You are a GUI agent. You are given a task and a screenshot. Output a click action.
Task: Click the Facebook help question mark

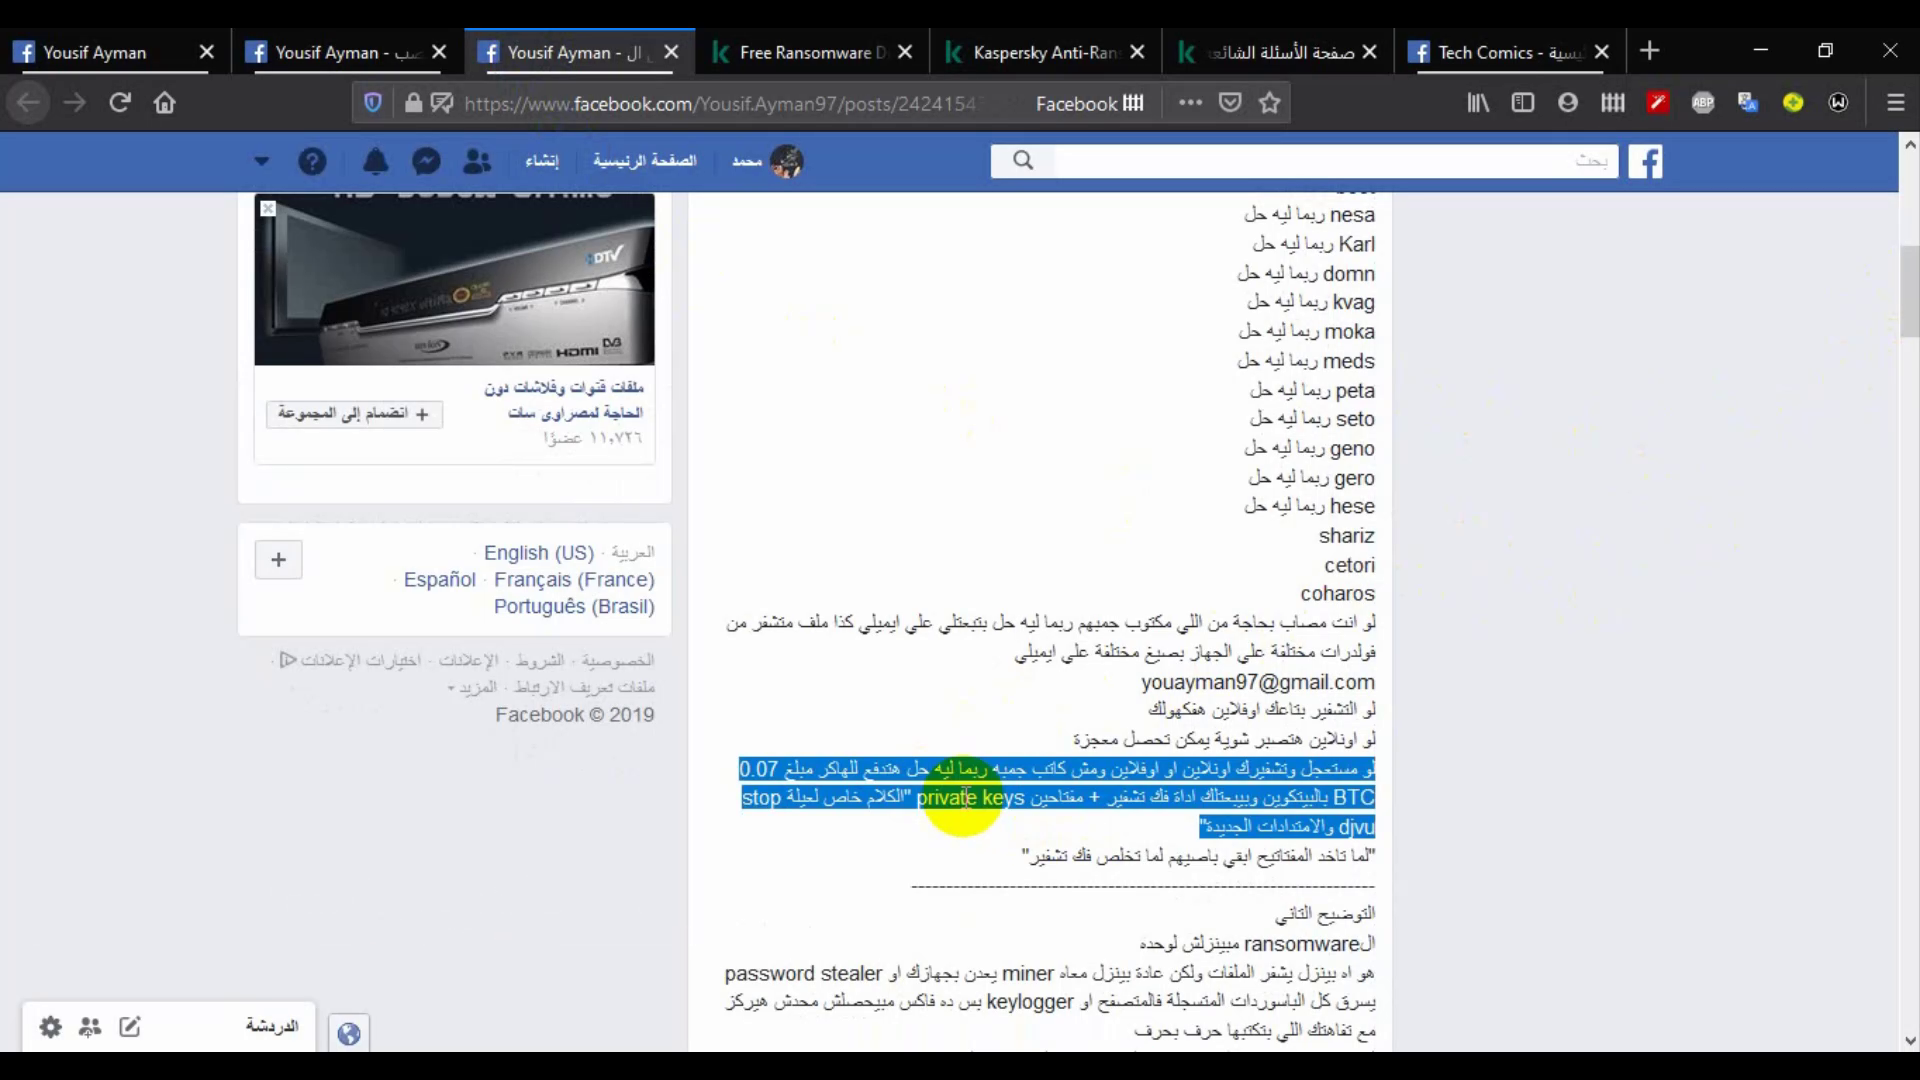[x=312, y=161]
